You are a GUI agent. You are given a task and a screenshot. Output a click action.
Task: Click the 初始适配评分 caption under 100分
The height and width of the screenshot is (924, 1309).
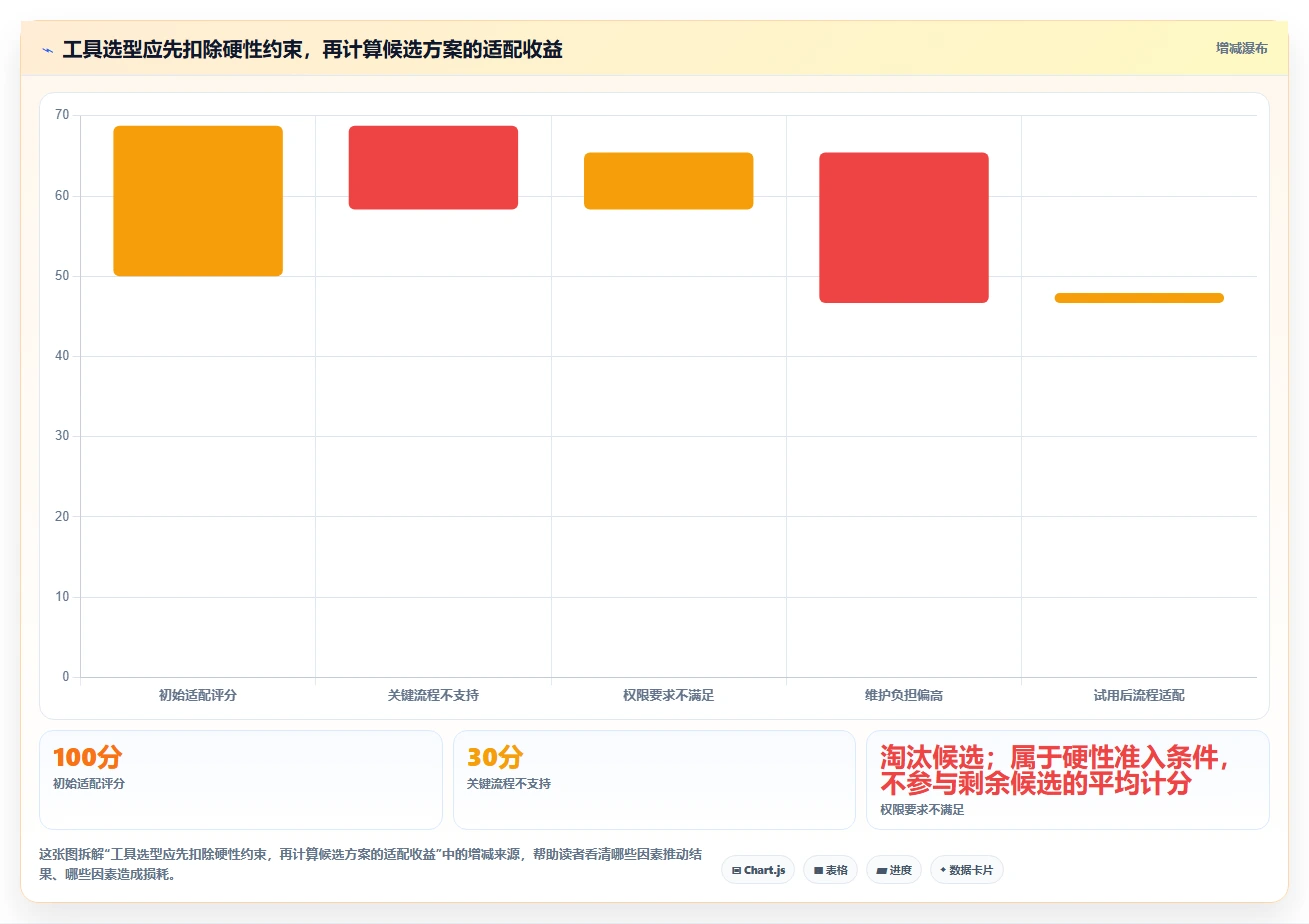89,784
